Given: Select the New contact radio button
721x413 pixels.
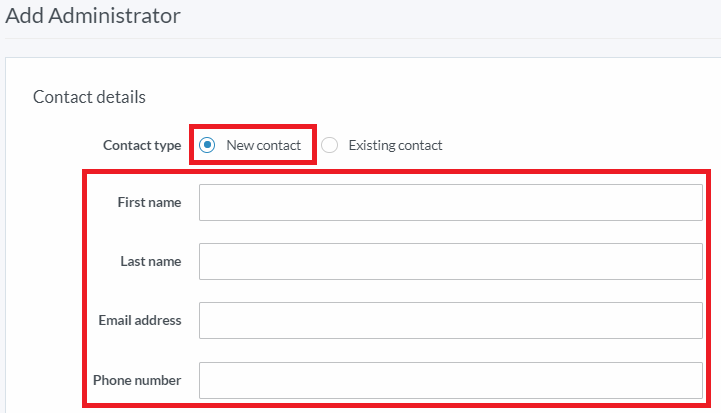Looking at the screenshot, I should point(207,145).
